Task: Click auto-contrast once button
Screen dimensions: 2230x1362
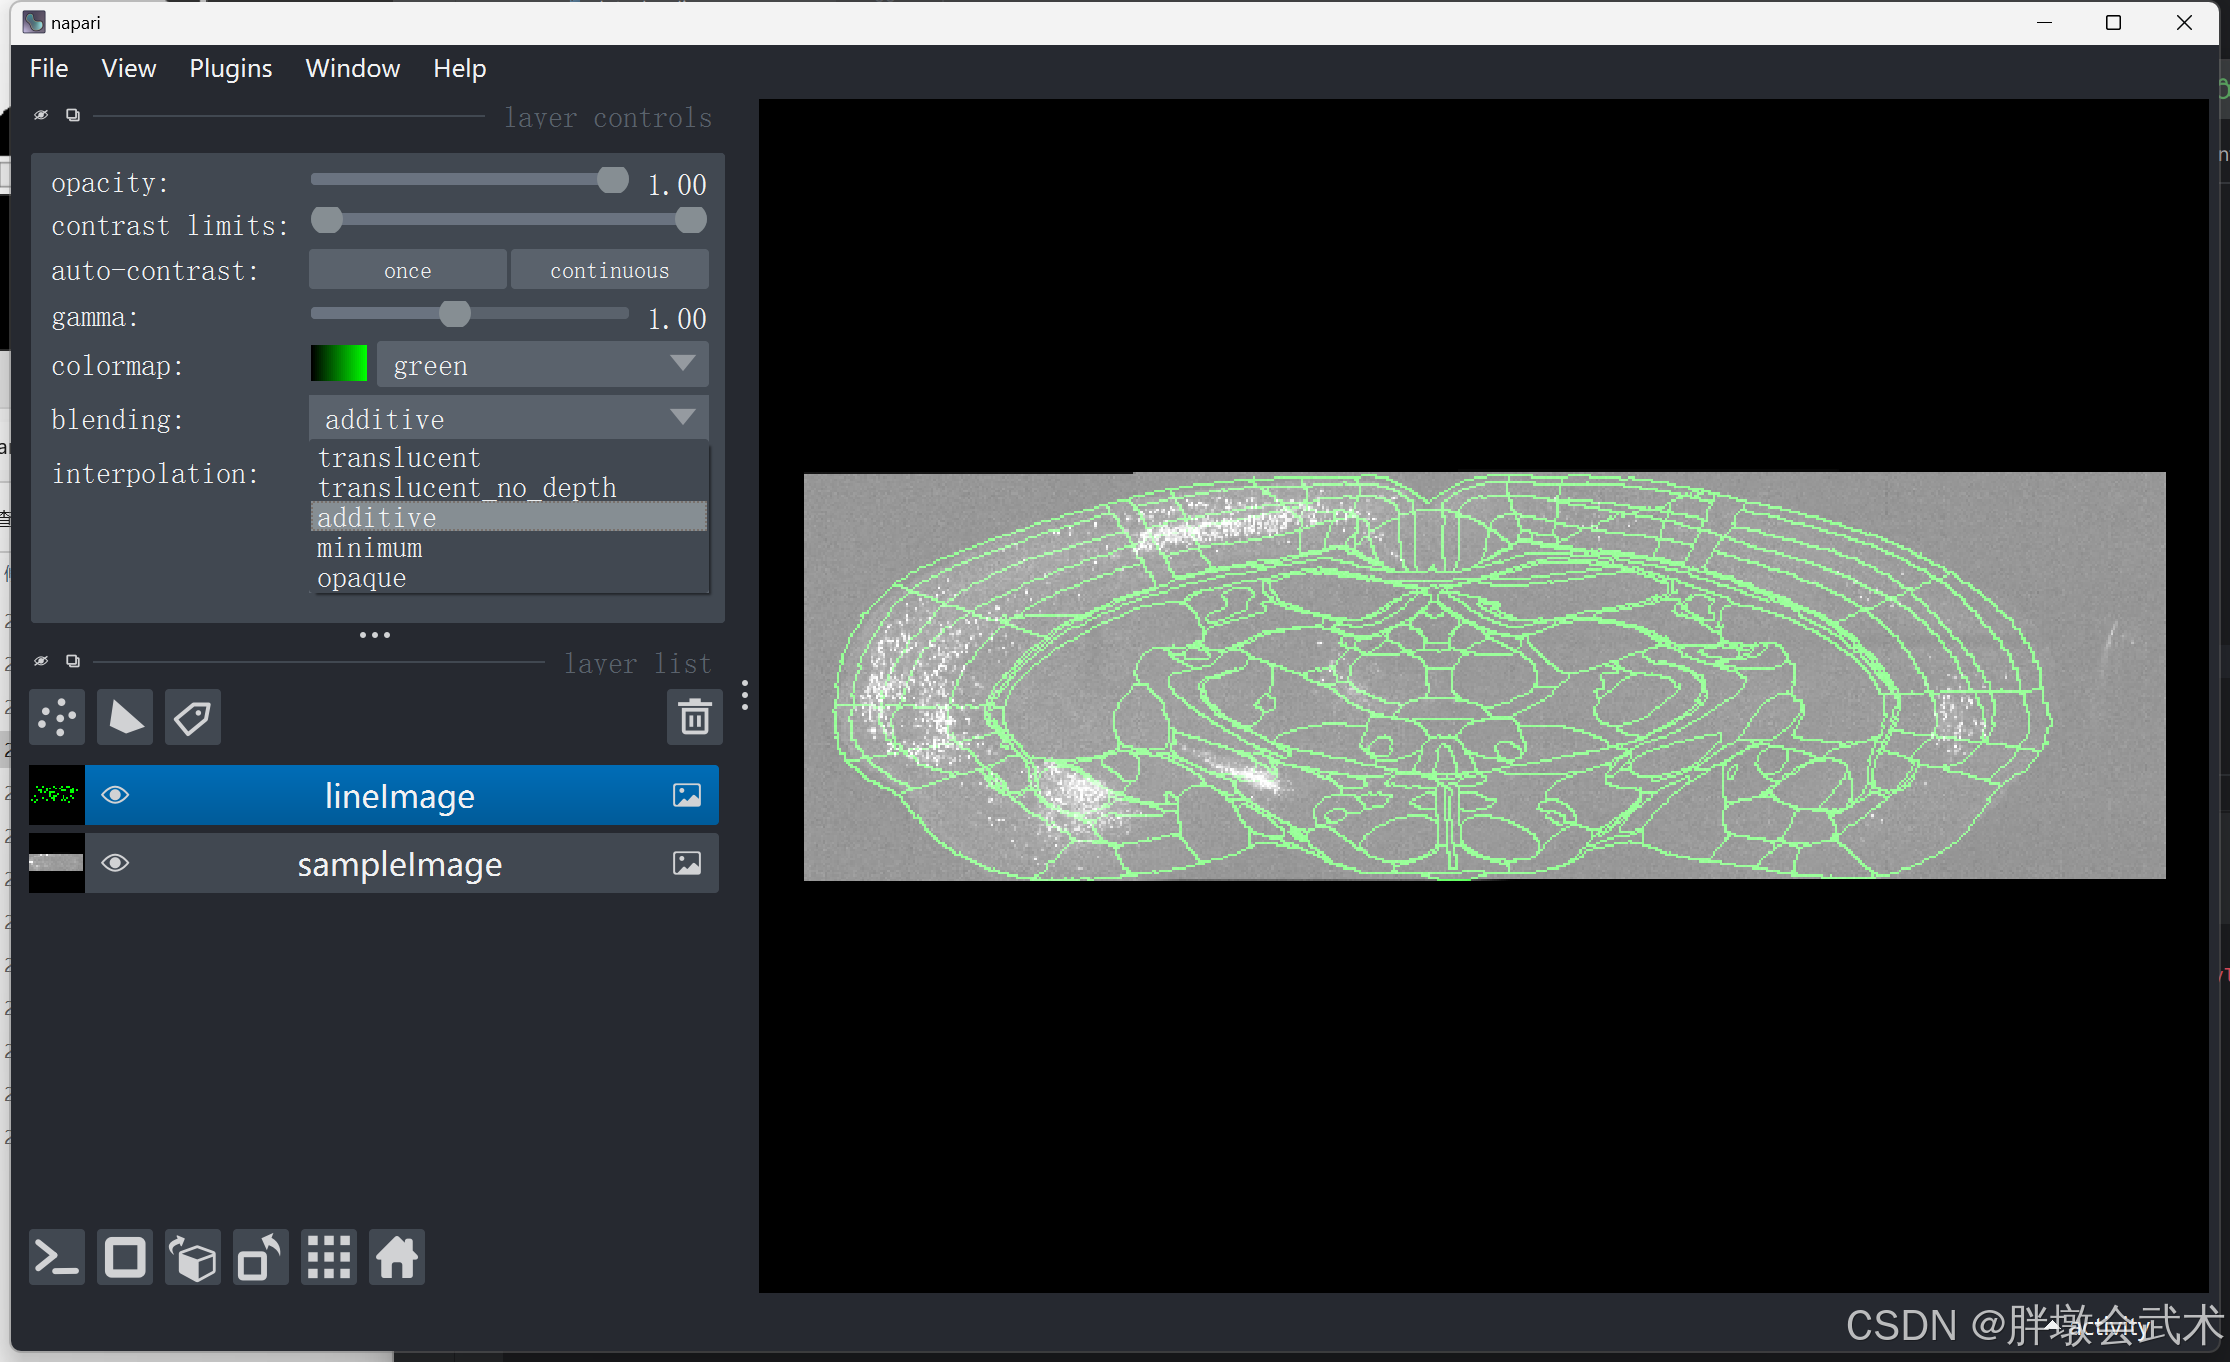Action: click(x=407, y=270)
